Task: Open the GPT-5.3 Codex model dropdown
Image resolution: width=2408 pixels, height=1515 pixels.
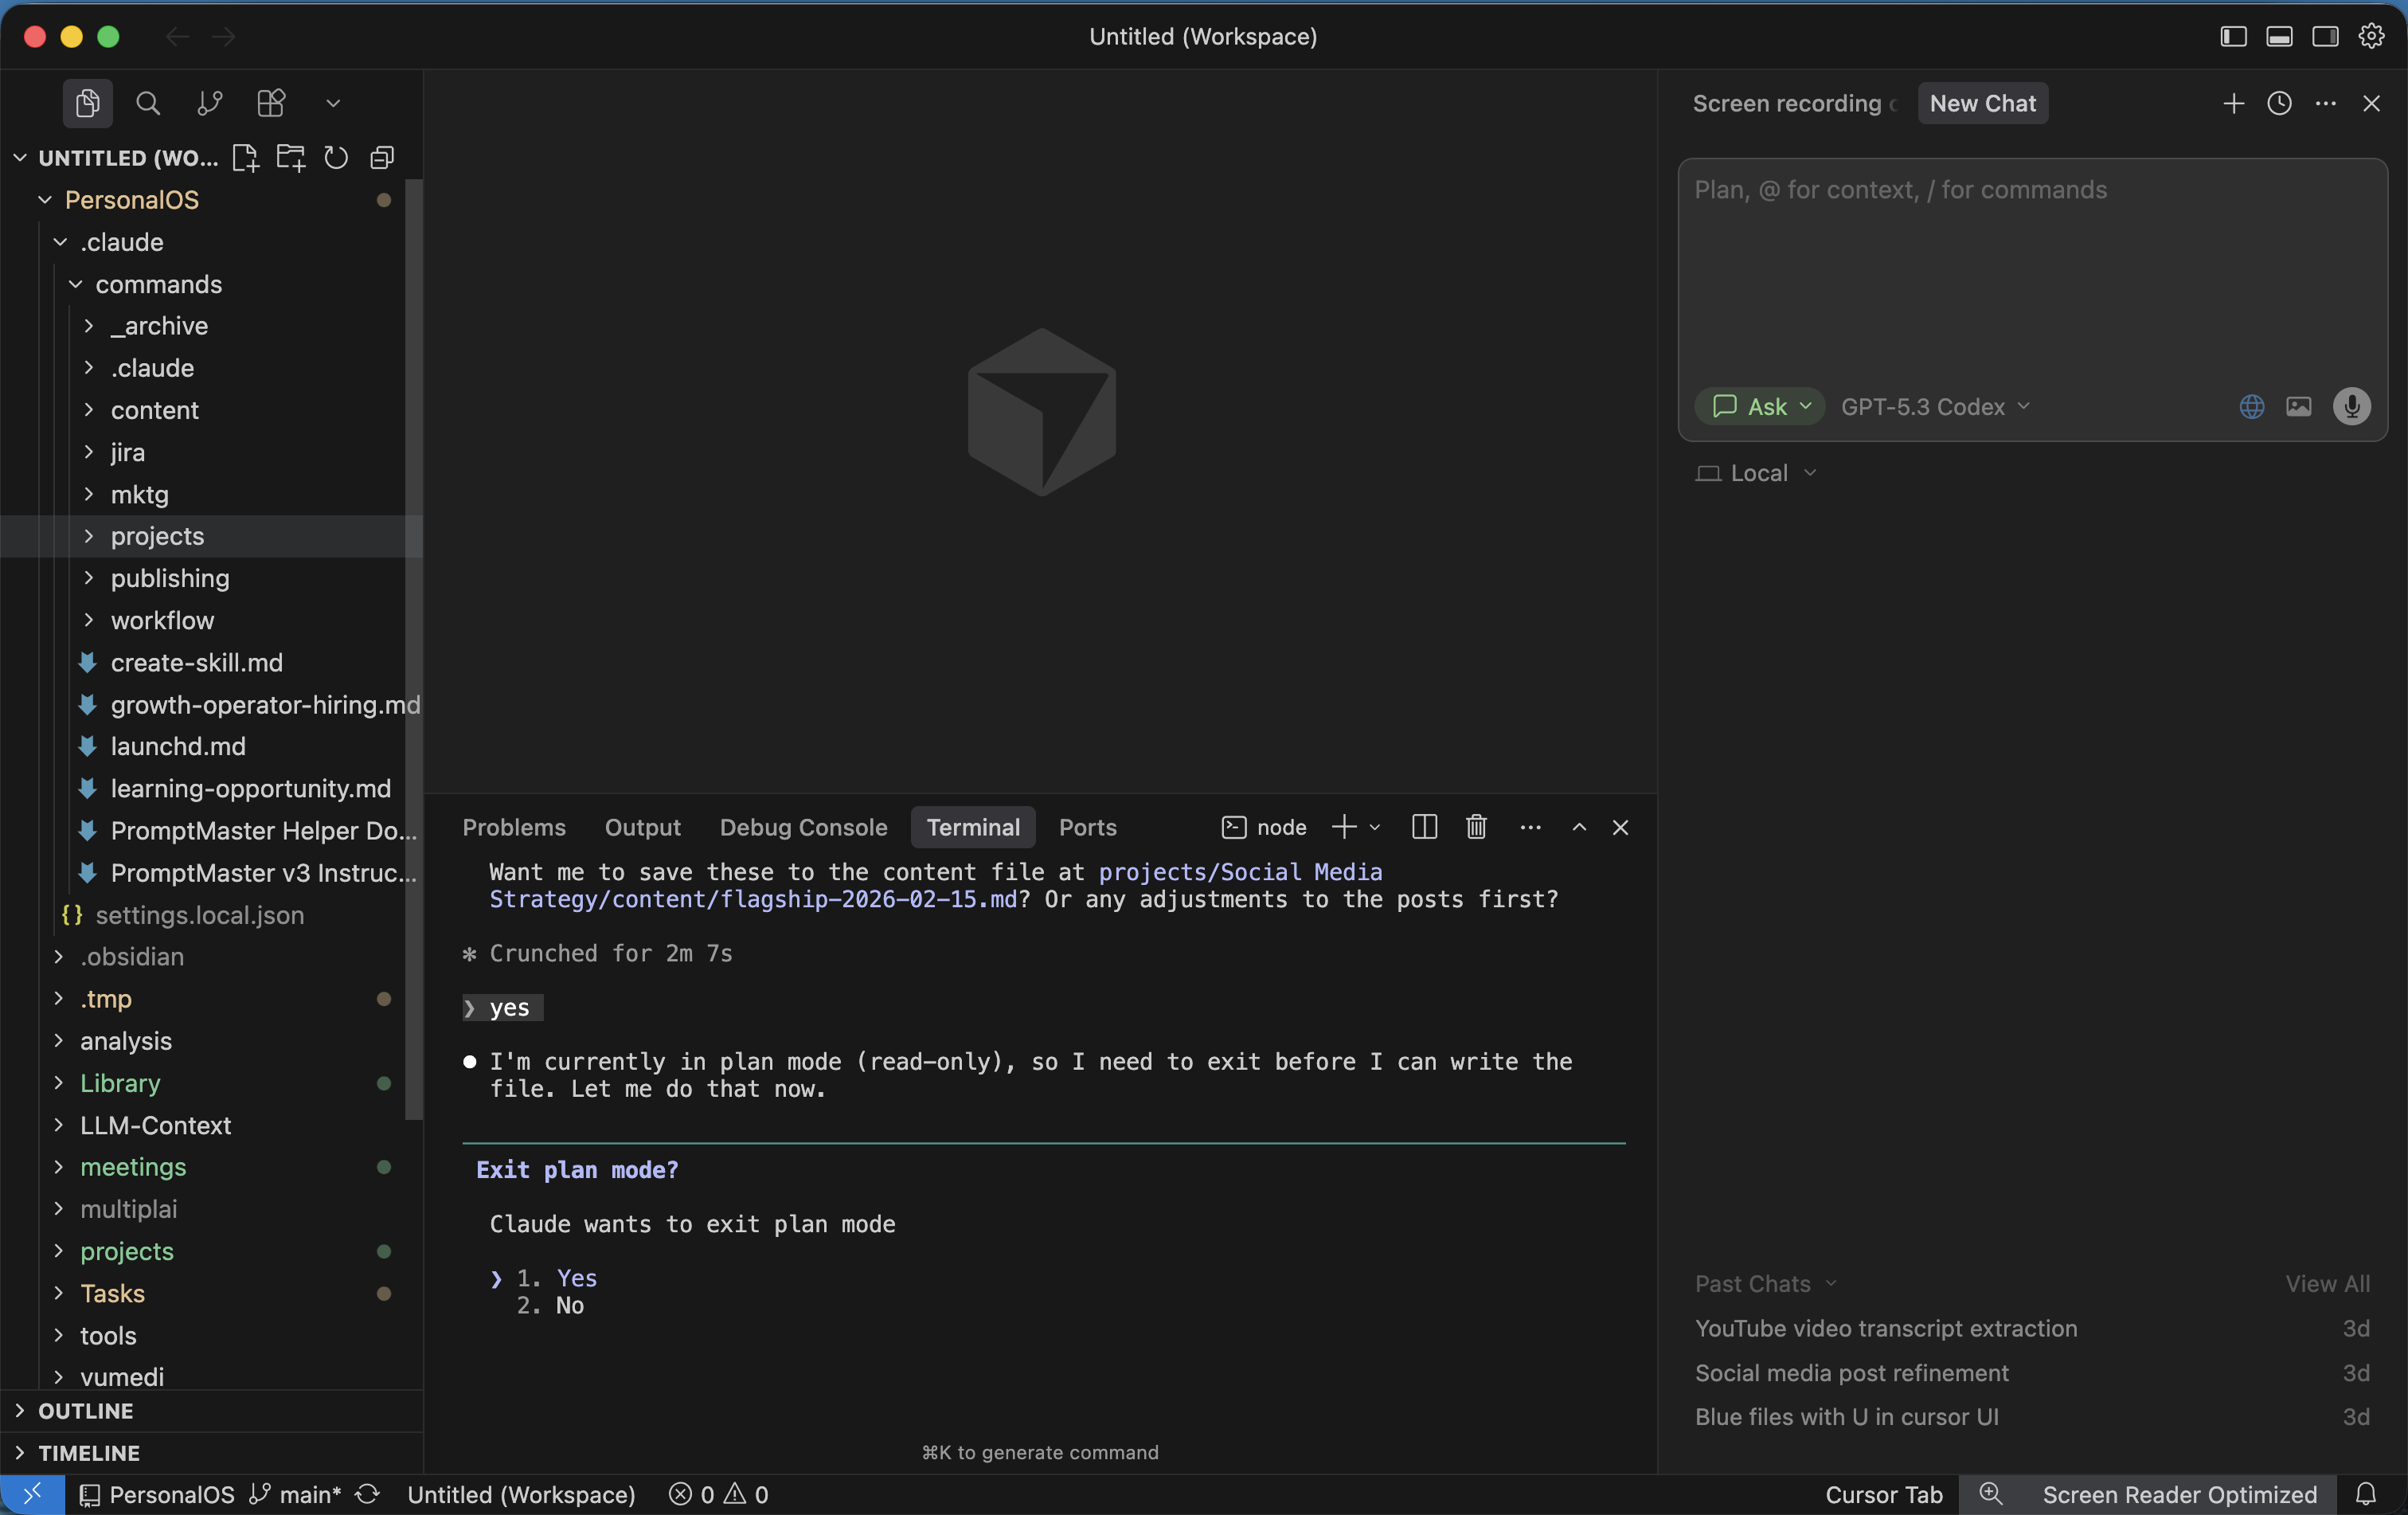Action: click(1934, 407)
